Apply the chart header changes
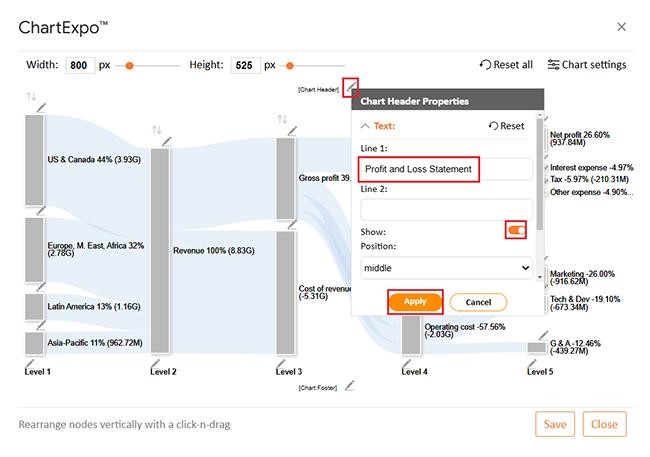Image resolution: width=650 pixels, height=457 pixels. 415,301
